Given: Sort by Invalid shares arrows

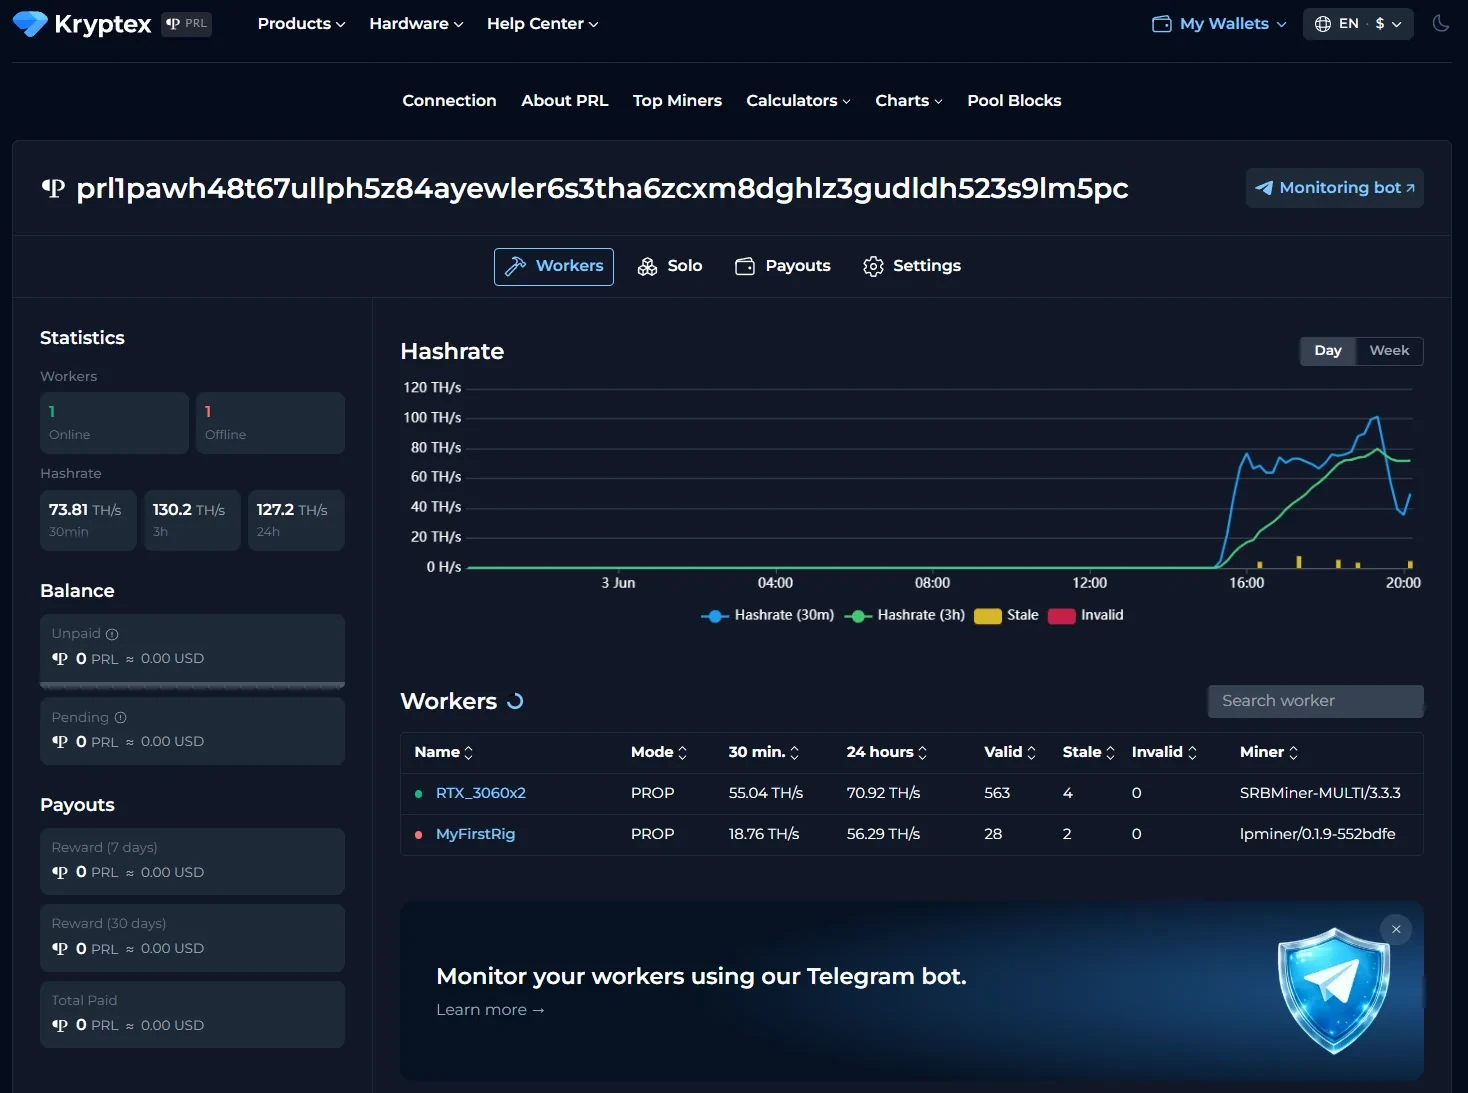Looking at the screenshot, I should (1192, 753).
